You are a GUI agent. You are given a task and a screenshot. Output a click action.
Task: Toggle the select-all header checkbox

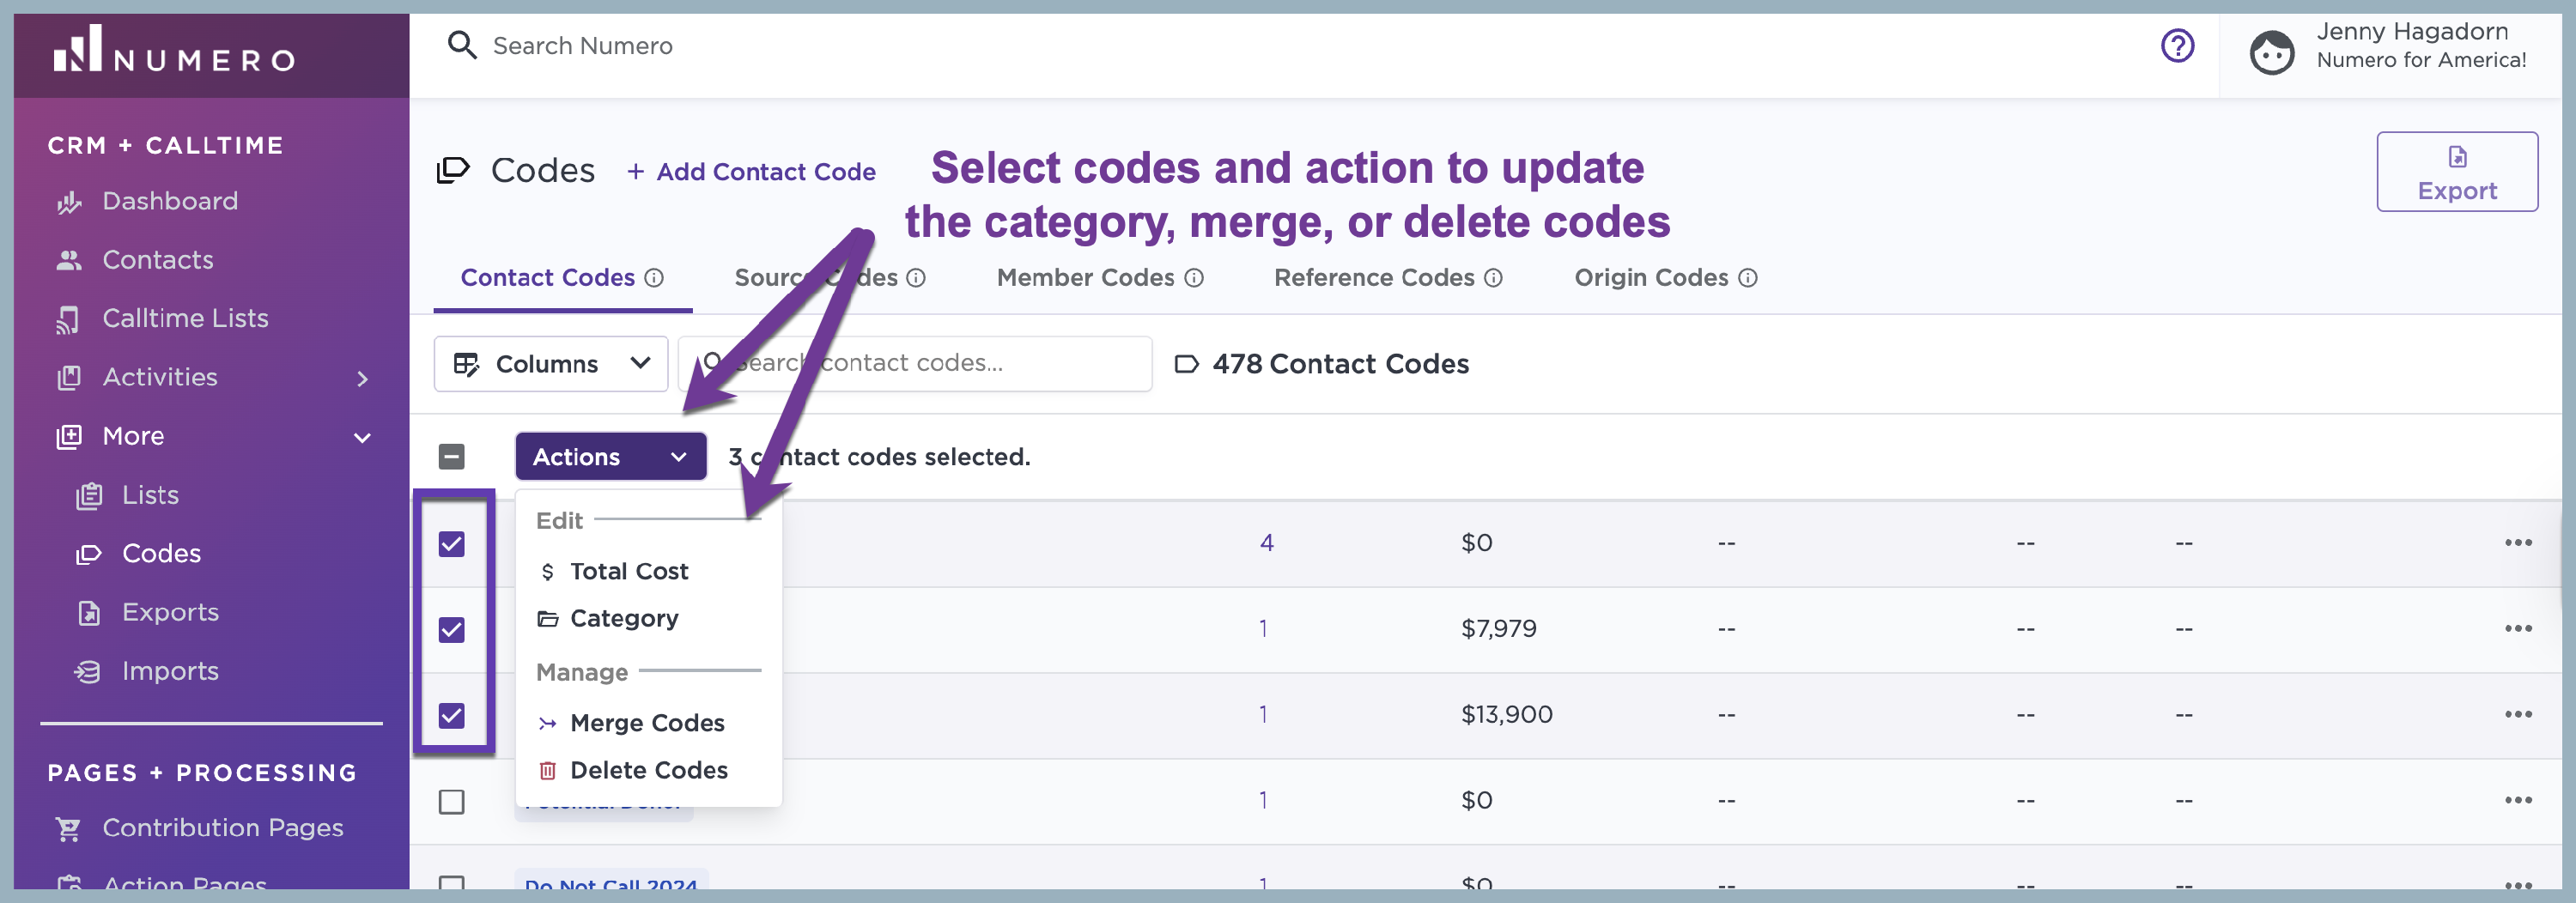tap(452, 457)
